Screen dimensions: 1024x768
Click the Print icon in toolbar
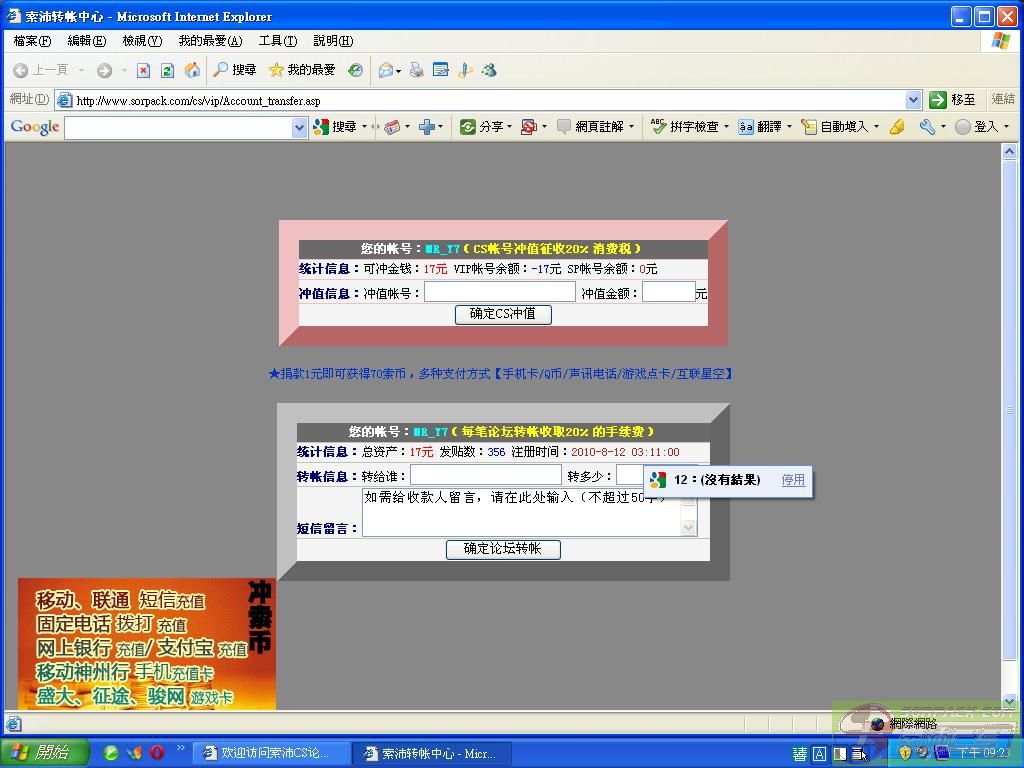[416, 70]
